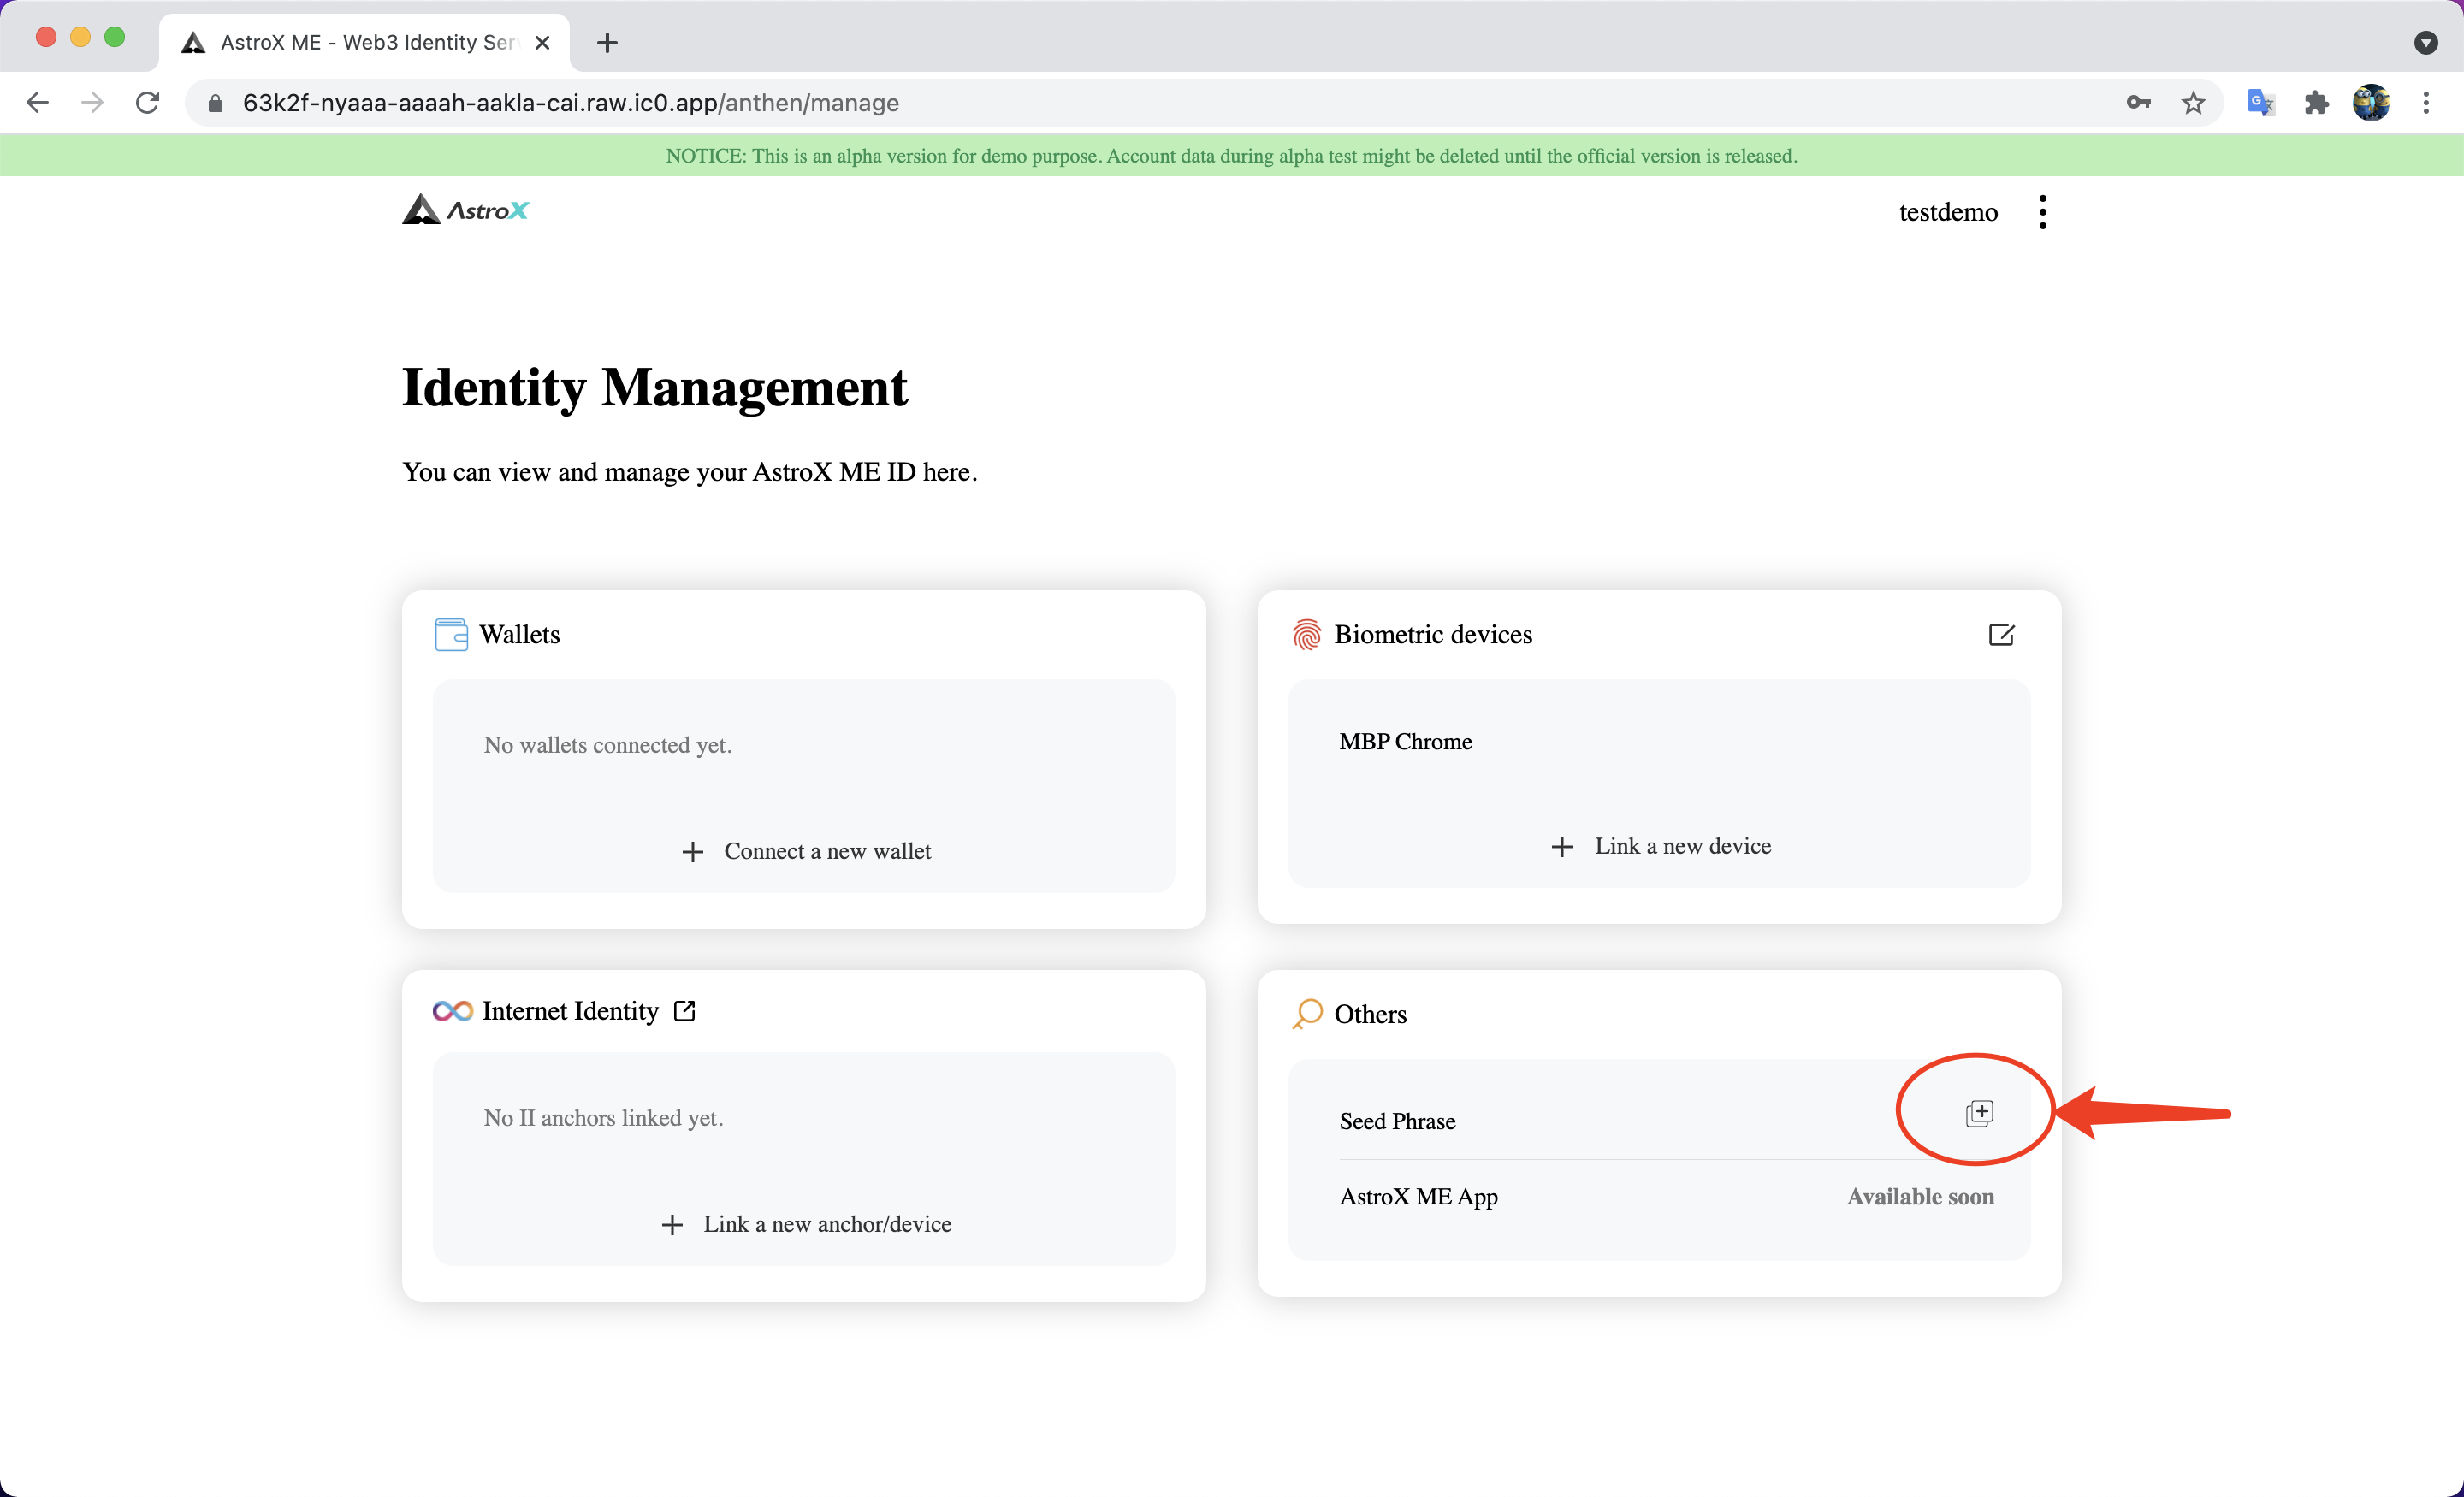
Task: Click the Wallets card icon
Action: click(x=451, y=634)
